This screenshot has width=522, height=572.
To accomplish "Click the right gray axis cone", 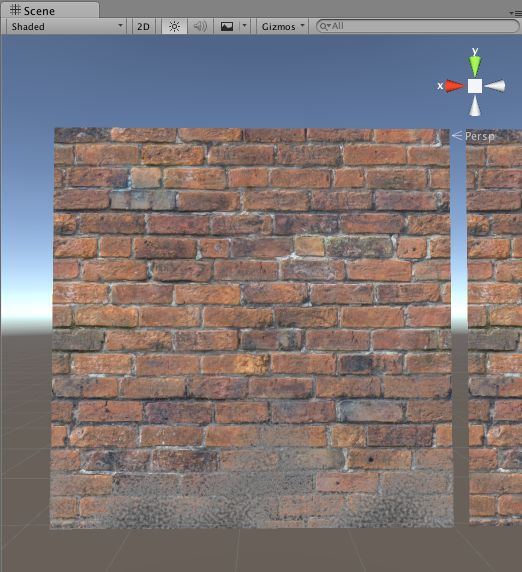I will [x=495, y=86].
